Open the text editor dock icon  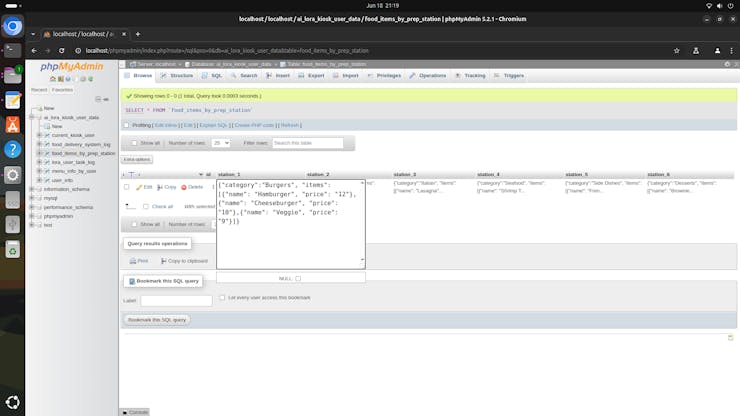coord(13,100)
